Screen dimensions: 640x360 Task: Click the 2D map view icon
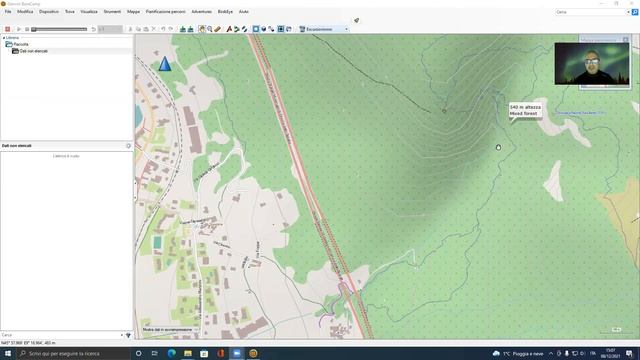256,29
